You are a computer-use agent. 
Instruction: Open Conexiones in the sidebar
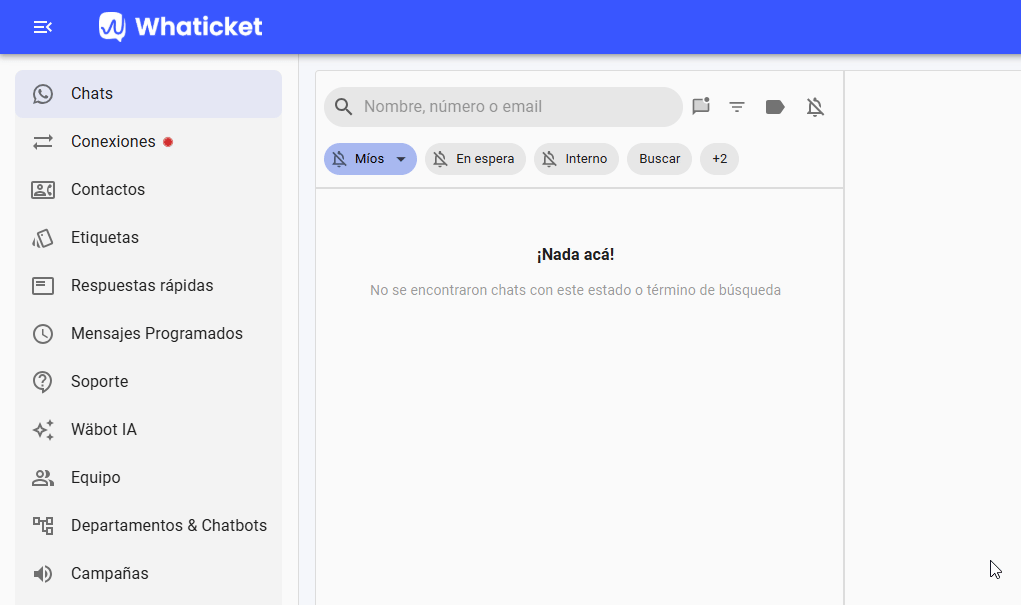[148, 142]
